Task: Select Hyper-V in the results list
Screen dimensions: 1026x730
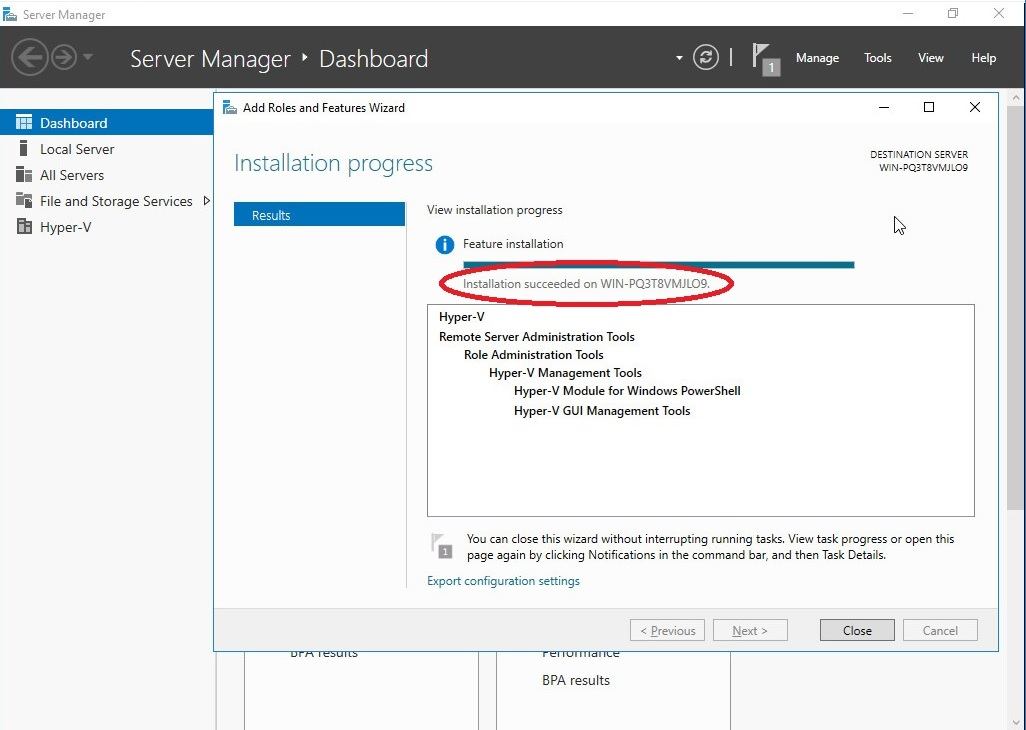Action: [461, 317]
